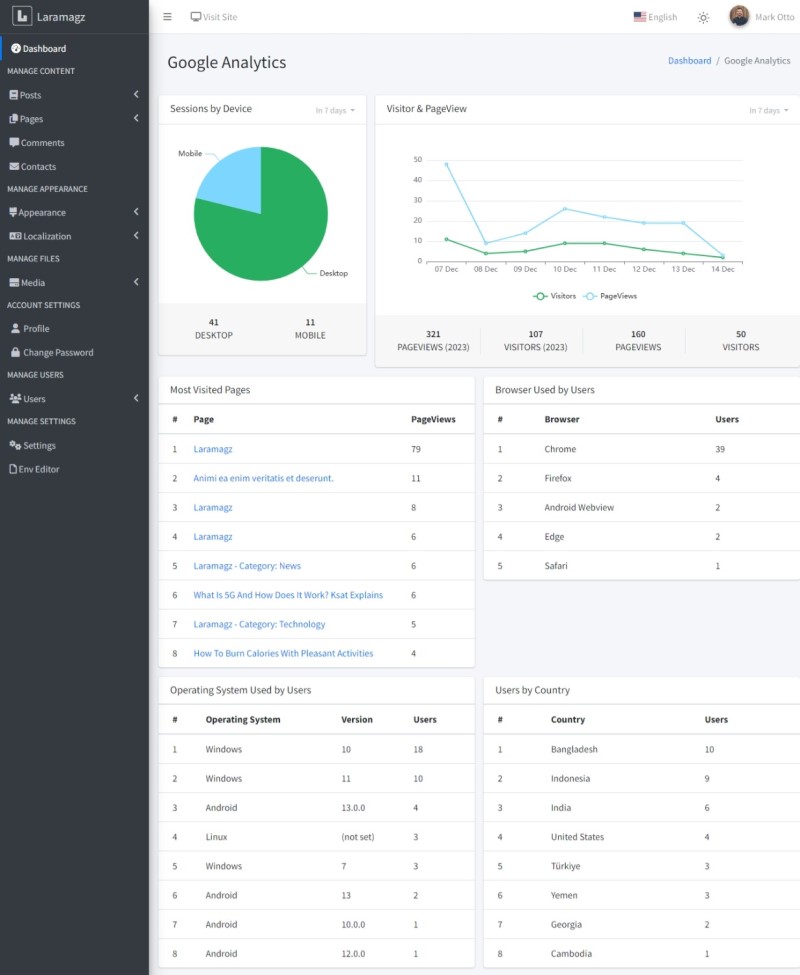800x975 pixels.
Task: Open the Contacts menu item
Action: click(75, 166)
